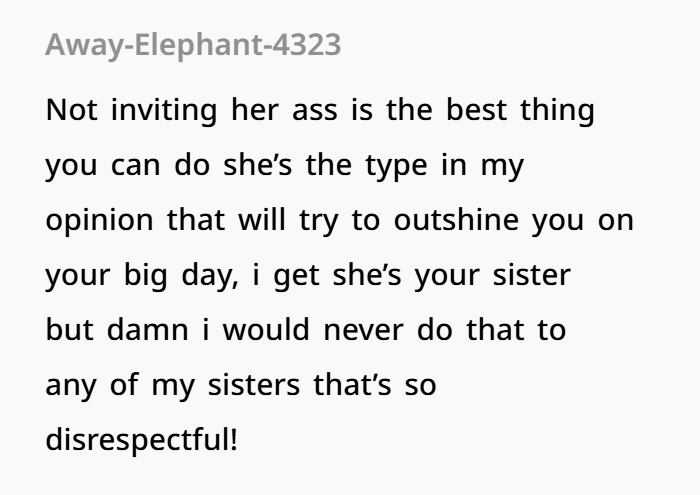Click the word "would" in the fifth line
700x495 pixels.
click(260, 330)
